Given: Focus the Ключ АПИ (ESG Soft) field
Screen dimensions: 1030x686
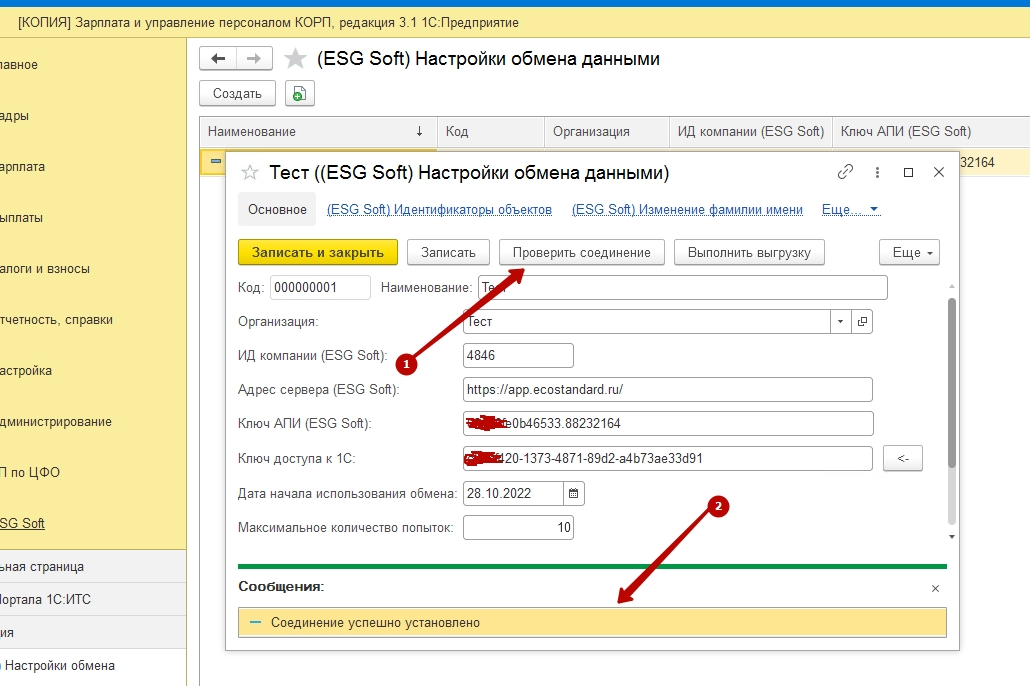Looking at the screenshot, I should (x=668, y=424).
